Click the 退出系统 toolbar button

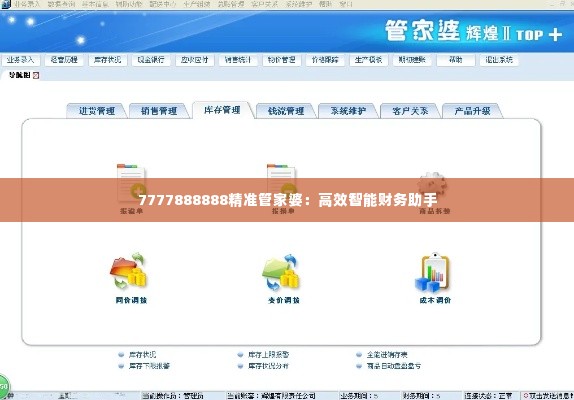(x=499, y=60)
